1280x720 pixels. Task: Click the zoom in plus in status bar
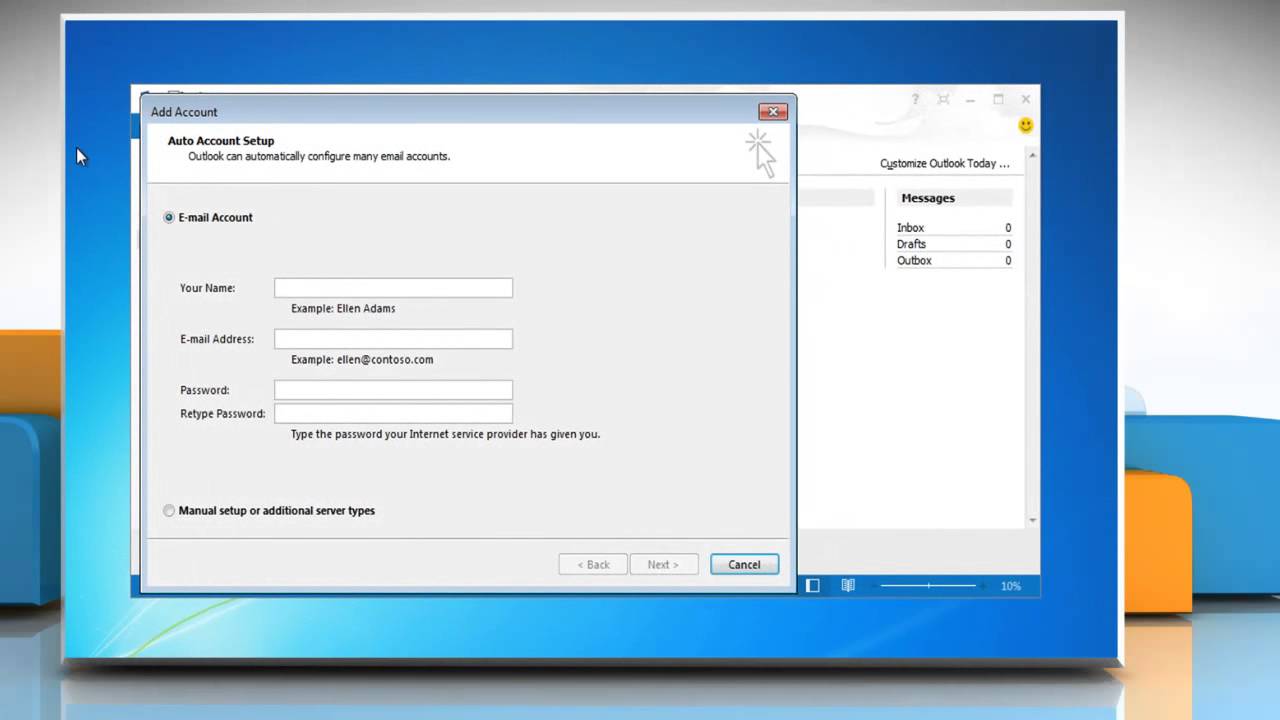click(x=982, y=585)
